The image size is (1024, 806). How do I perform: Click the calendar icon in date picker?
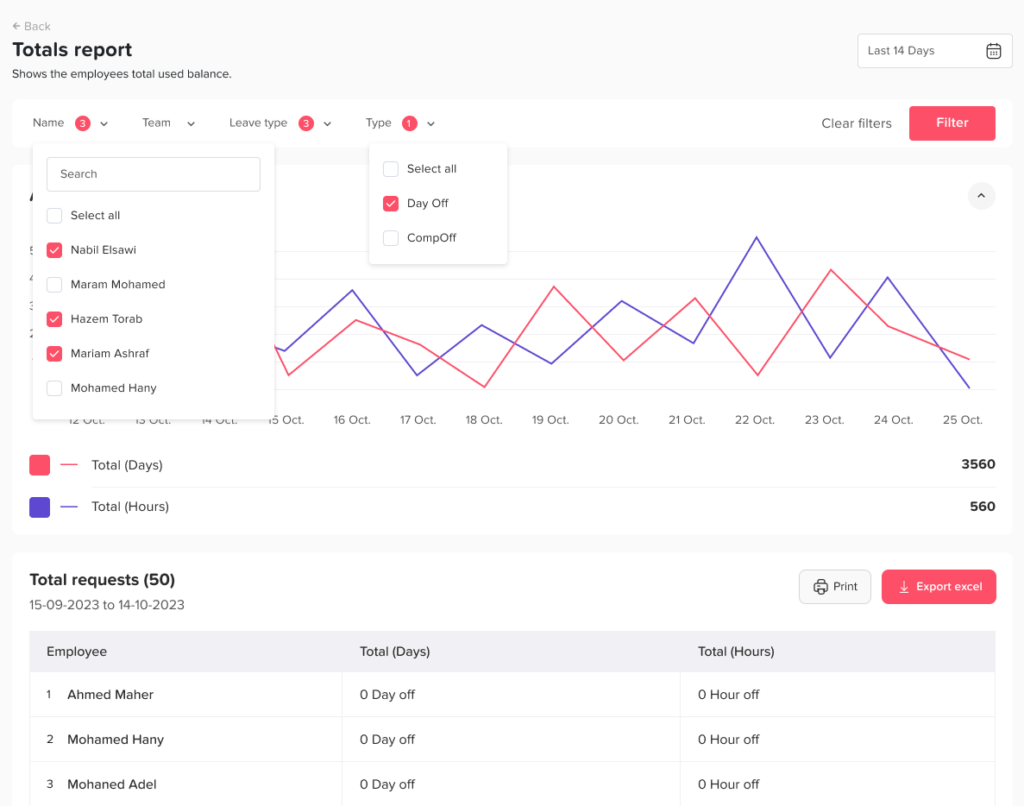point(993,51)
